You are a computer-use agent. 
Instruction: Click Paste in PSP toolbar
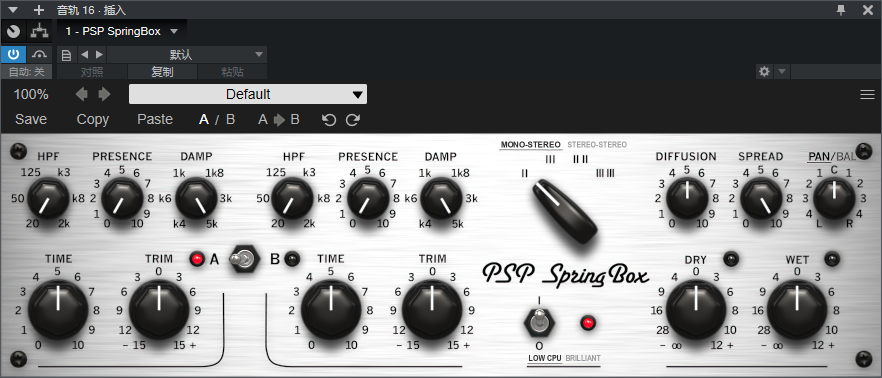click(155, 119)
